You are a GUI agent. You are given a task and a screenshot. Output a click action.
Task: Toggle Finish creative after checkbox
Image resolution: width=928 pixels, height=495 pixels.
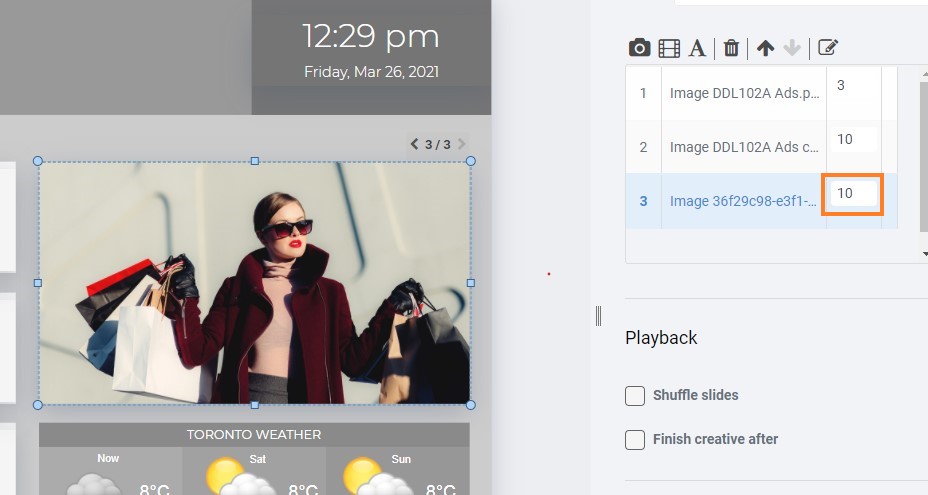coord(635,440)
